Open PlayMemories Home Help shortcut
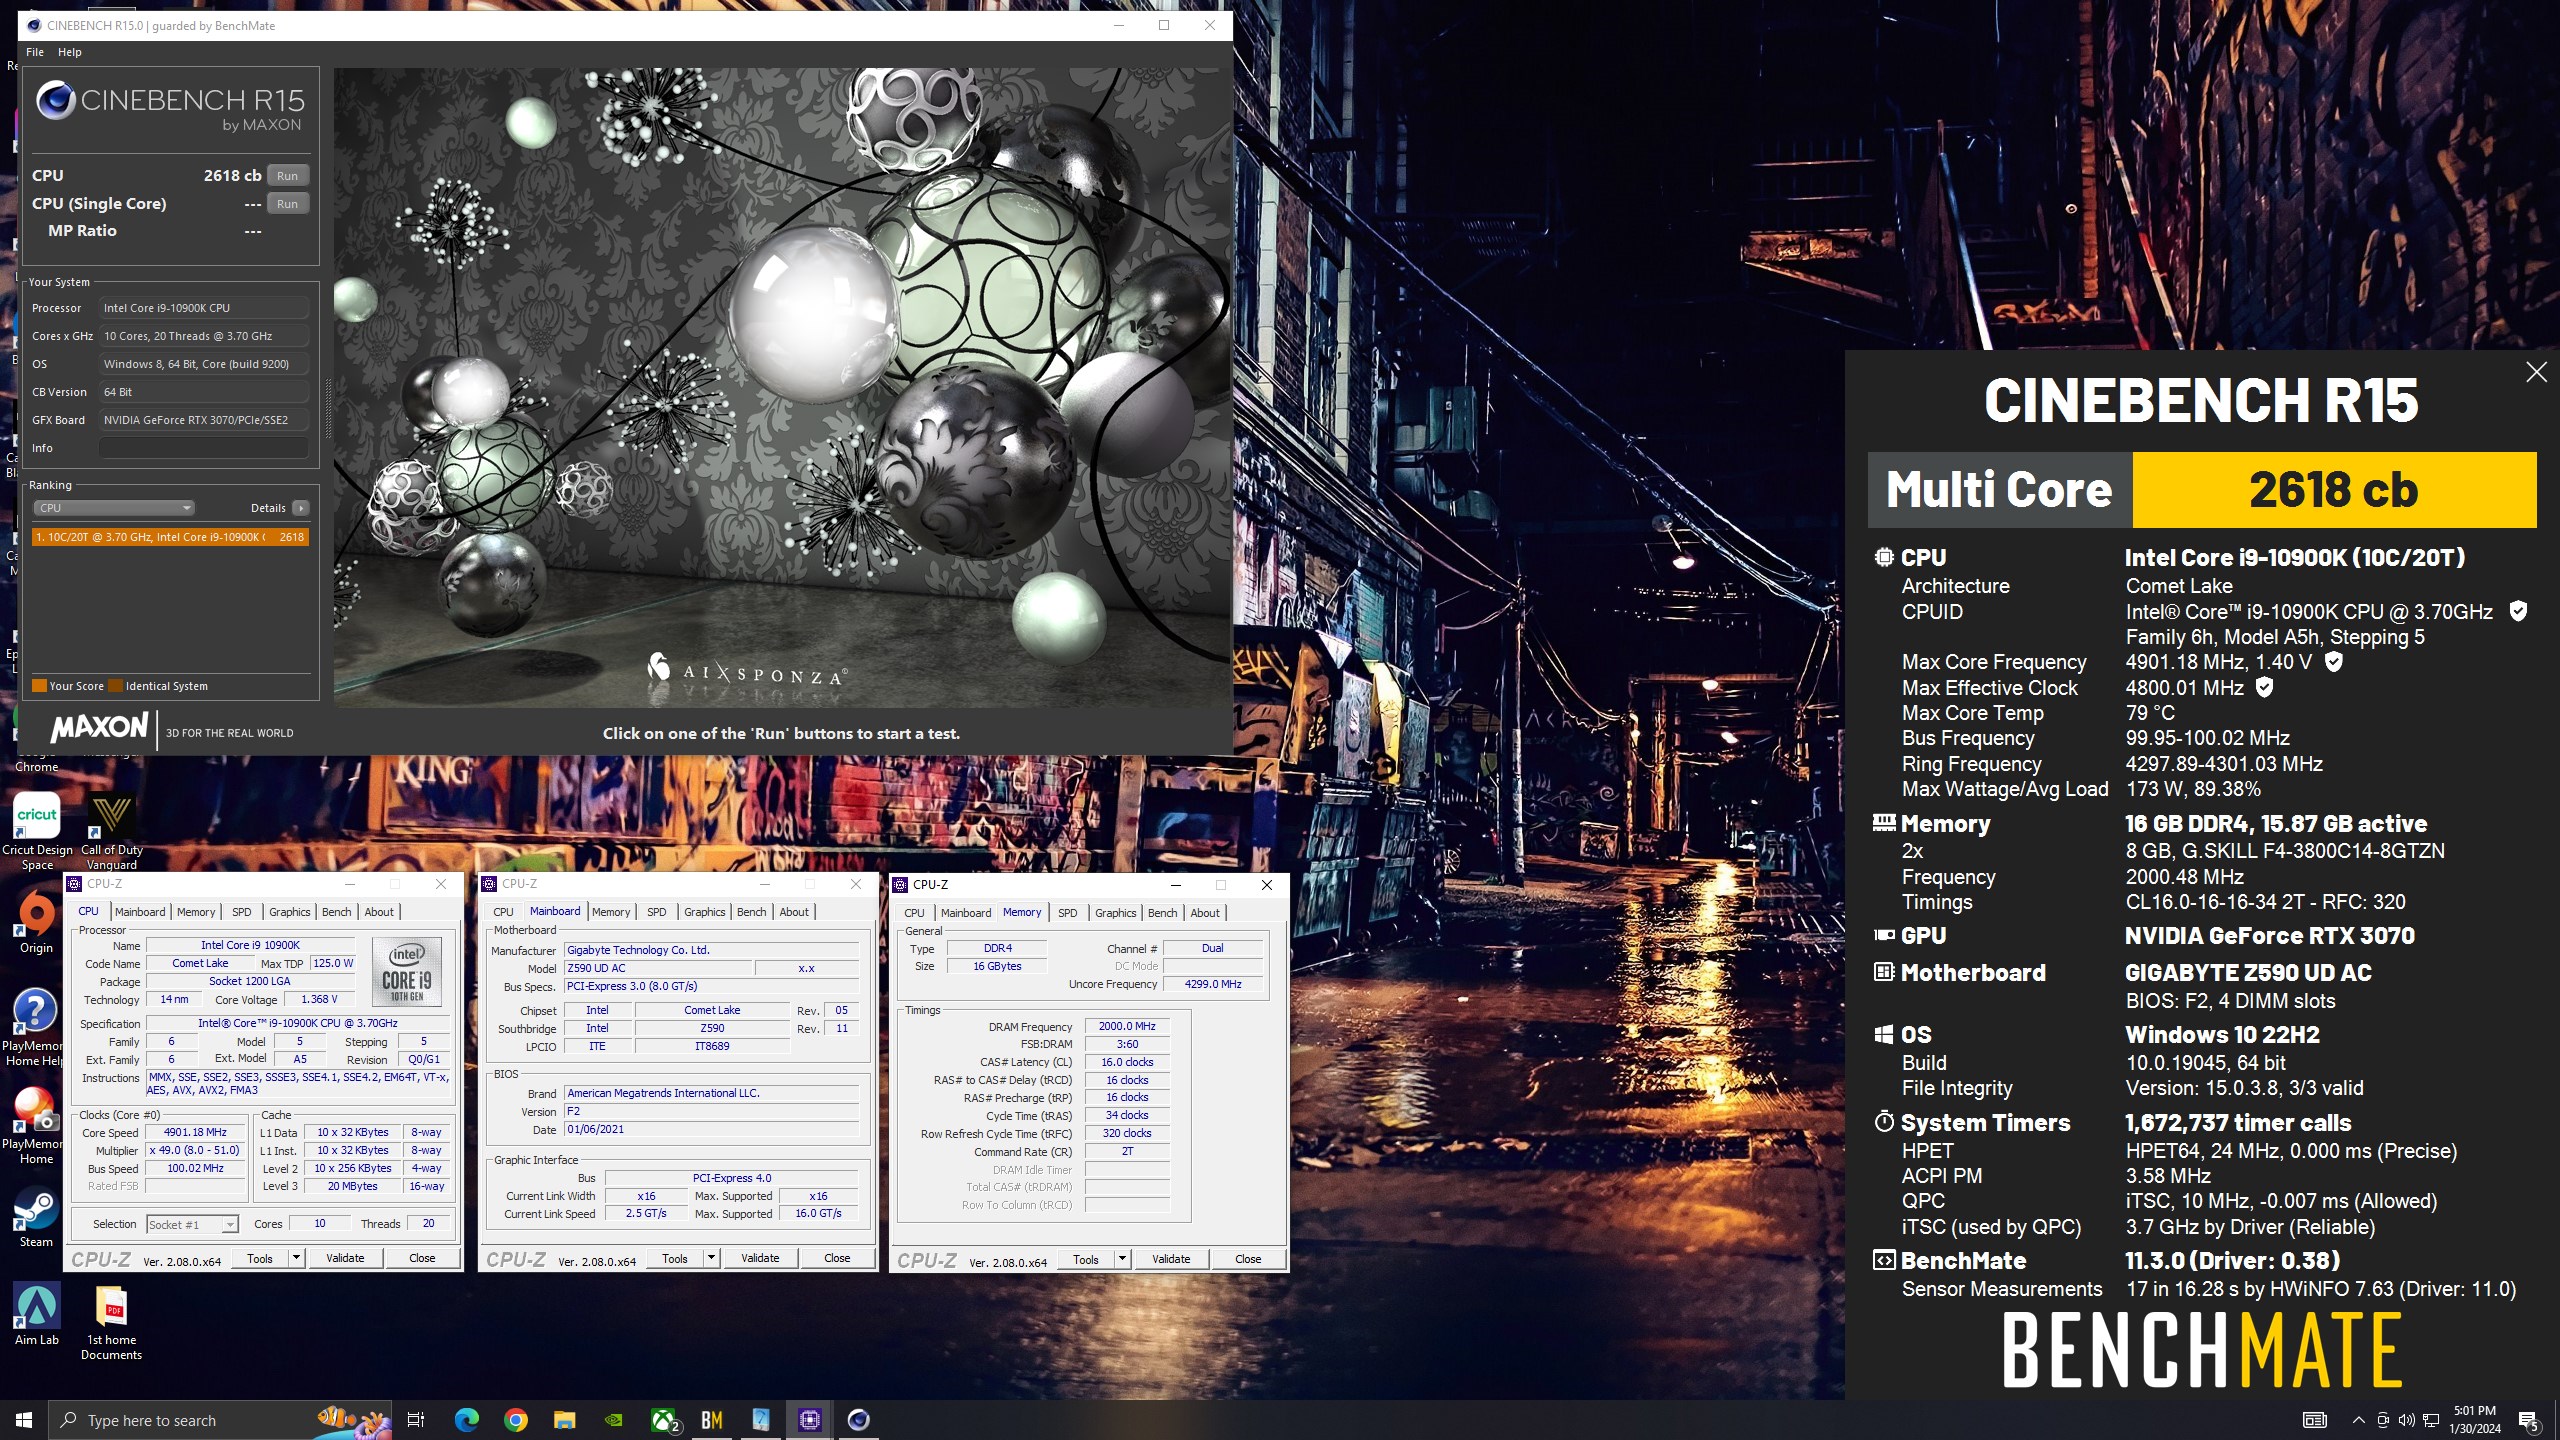The width and height of the screenshot is (2560, 1440). (34, 1026)
